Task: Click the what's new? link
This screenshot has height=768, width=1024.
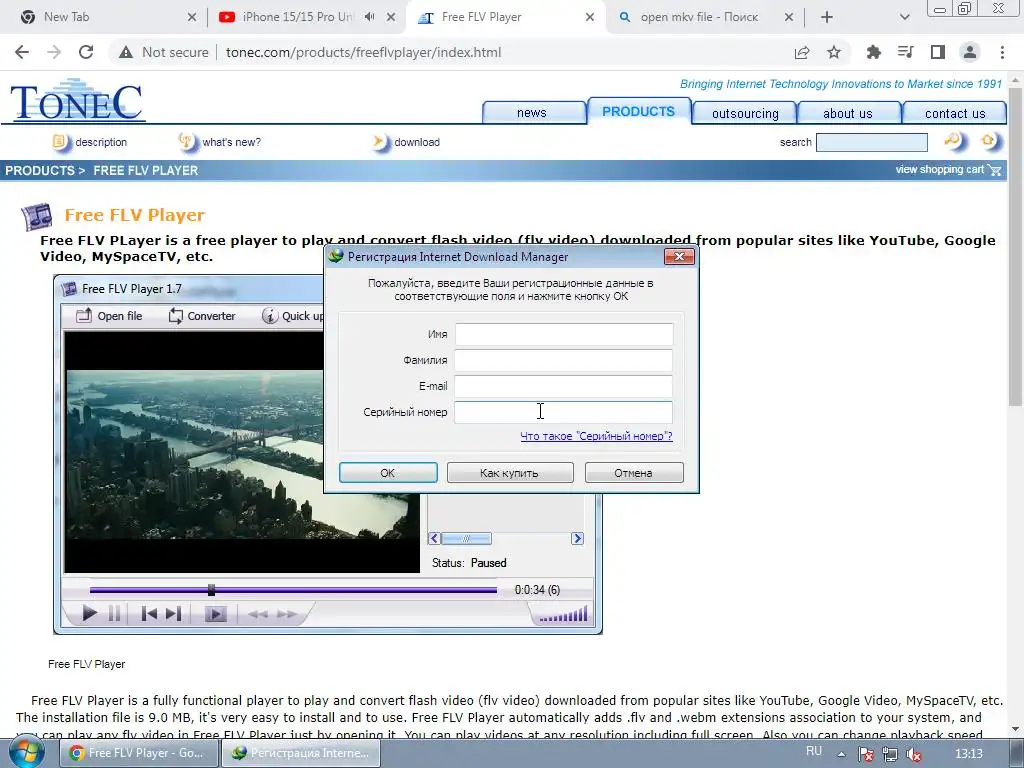Action: pyautogui.click(x=231, y=142)
